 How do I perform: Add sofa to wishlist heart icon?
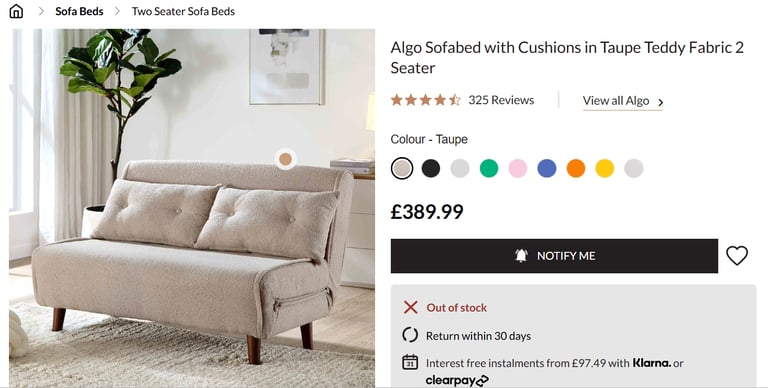tap(737, 255)
